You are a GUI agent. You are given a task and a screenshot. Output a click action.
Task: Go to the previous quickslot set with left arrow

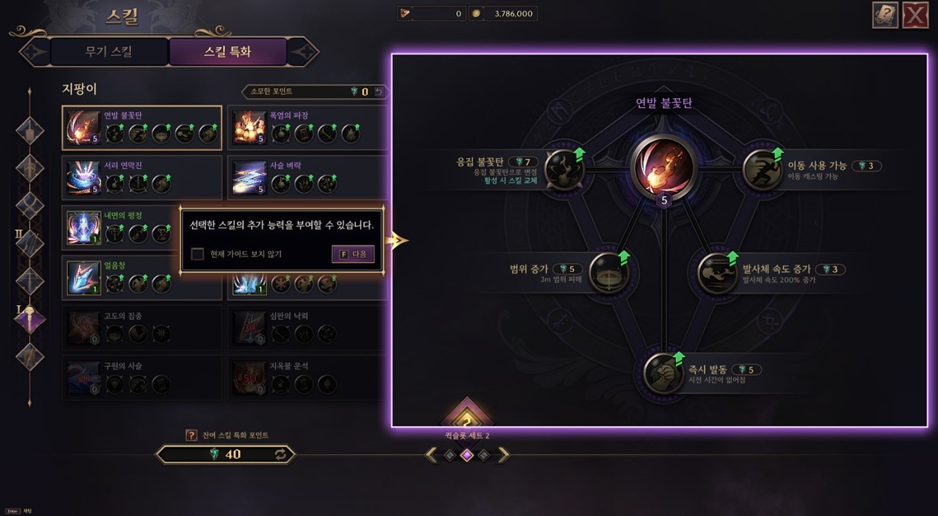(431, 455)
